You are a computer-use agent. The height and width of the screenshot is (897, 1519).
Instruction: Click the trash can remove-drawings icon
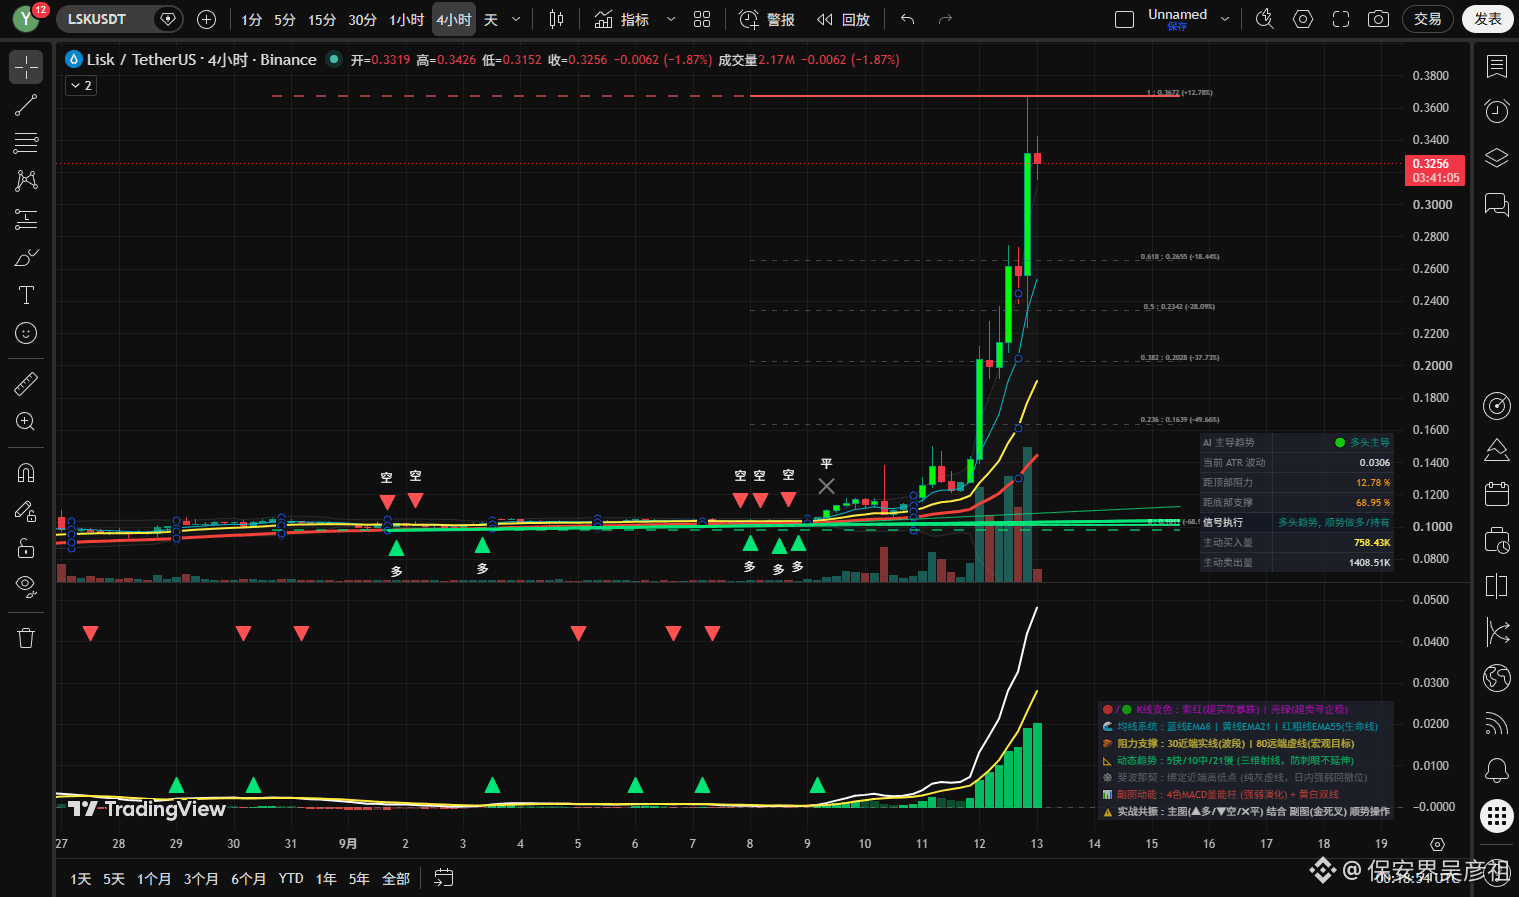coord(26,638)
